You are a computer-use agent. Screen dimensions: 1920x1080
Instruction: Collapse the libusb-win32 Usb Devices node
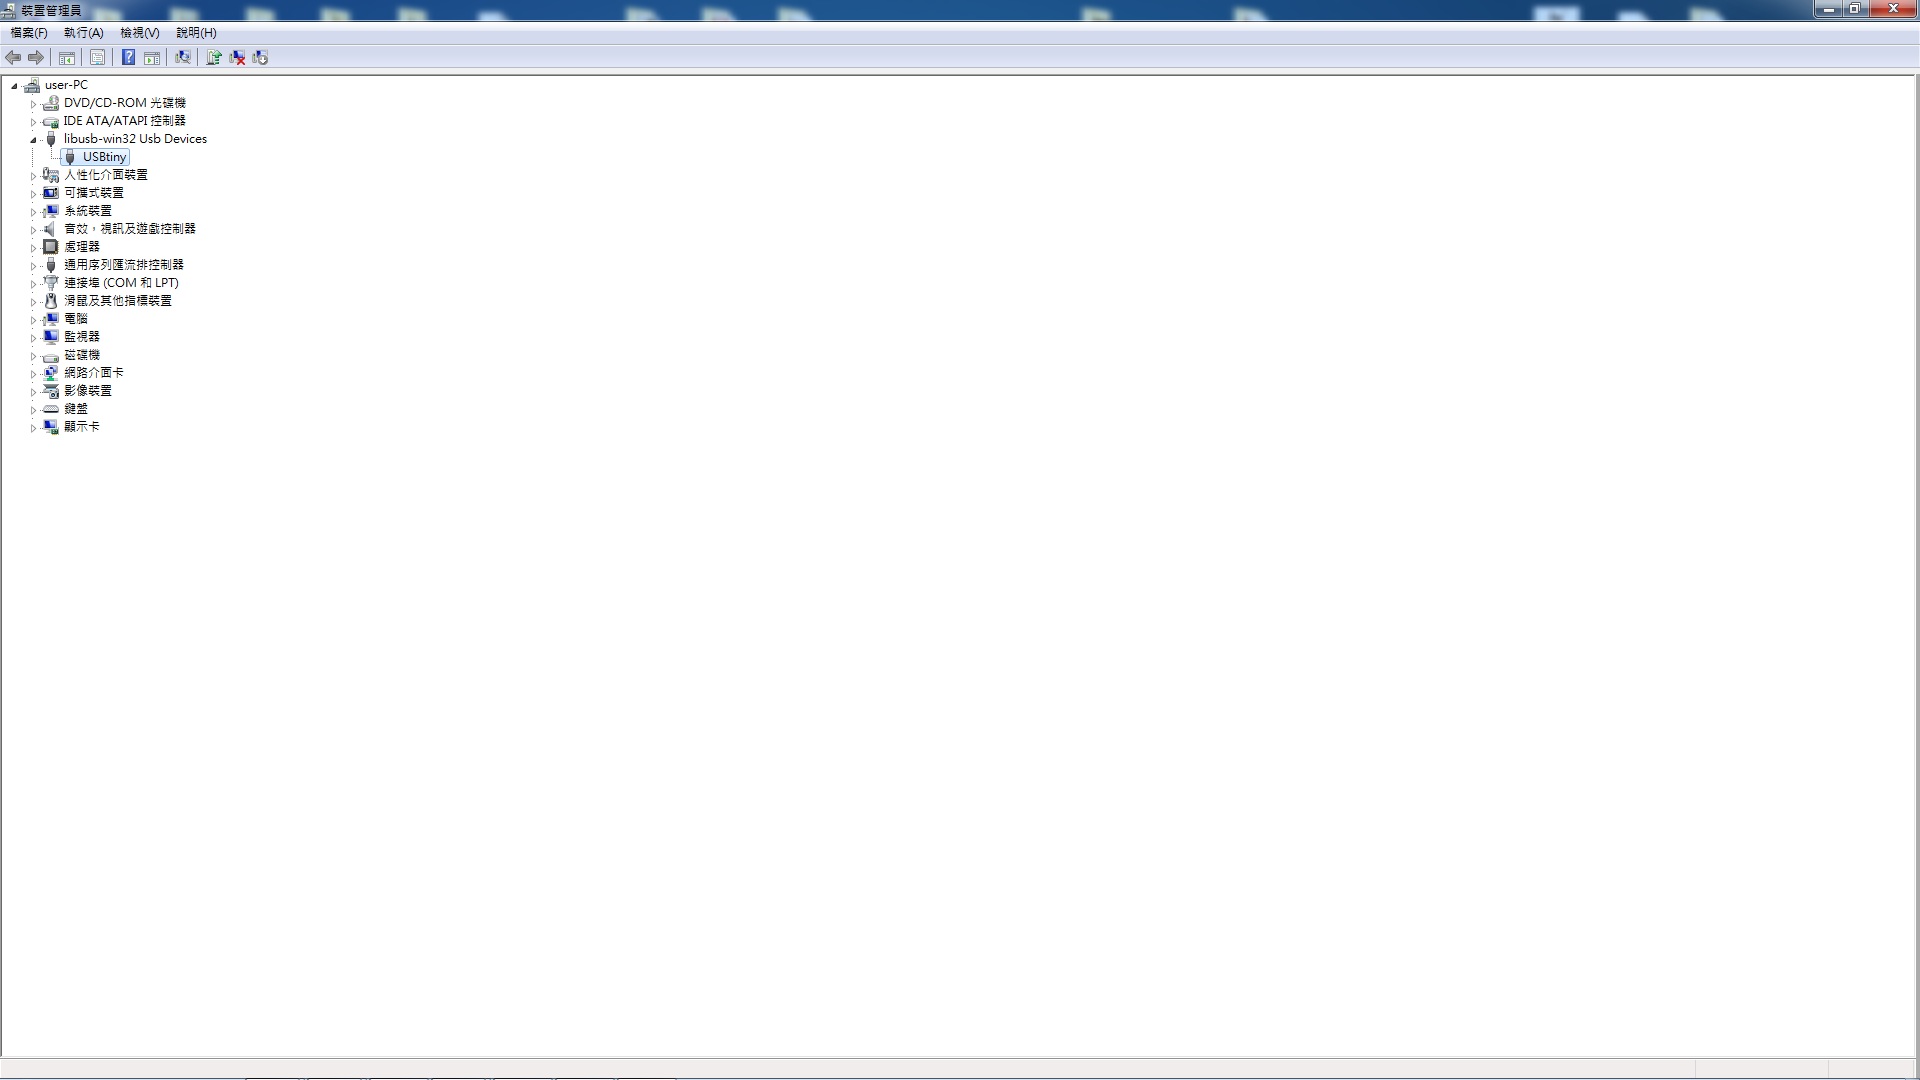[x=33, y=140]
